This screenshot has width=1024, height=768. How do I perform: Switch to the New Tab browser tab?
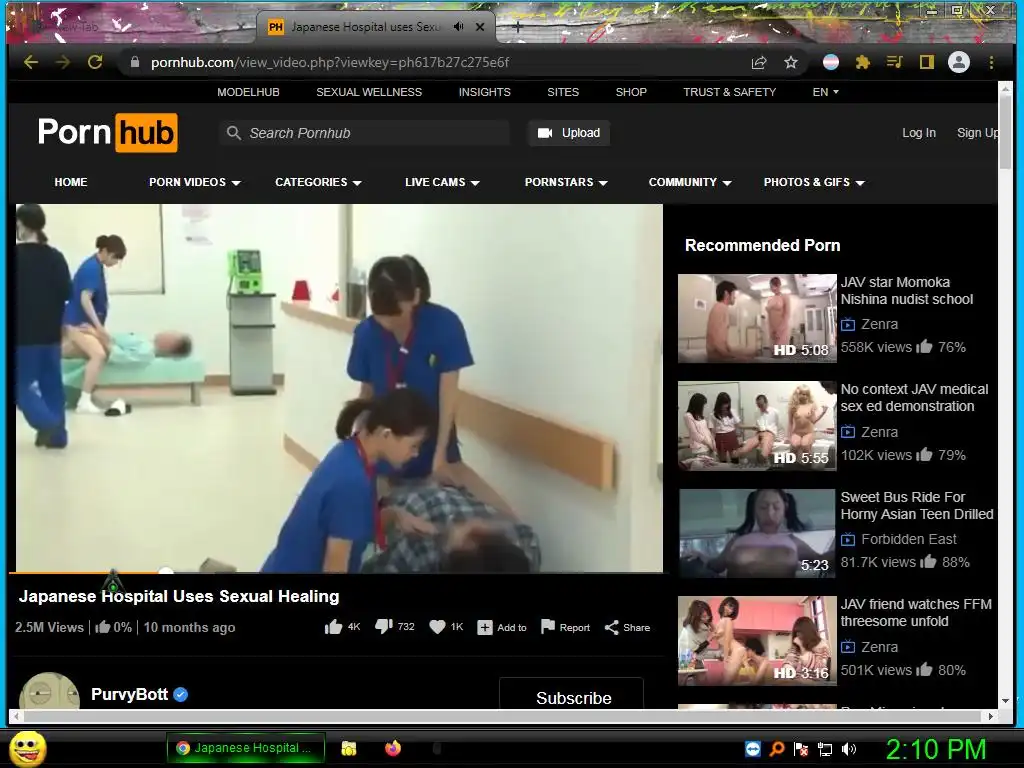point(77,27)
